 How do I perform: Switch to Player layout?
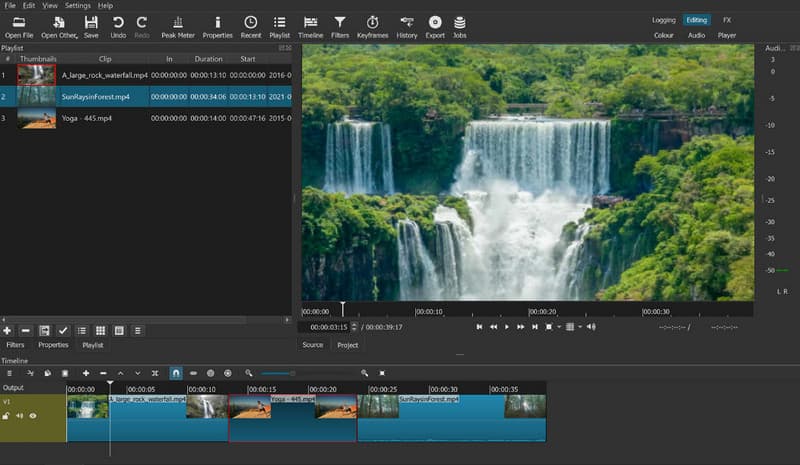[727, 35]
